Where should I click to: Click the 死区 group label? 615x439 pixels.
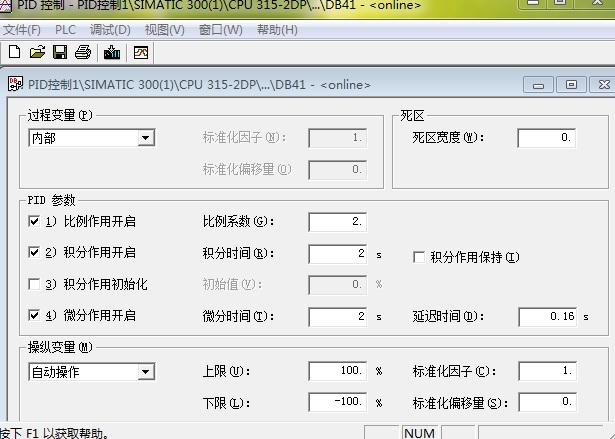click(x=412, y=115)
